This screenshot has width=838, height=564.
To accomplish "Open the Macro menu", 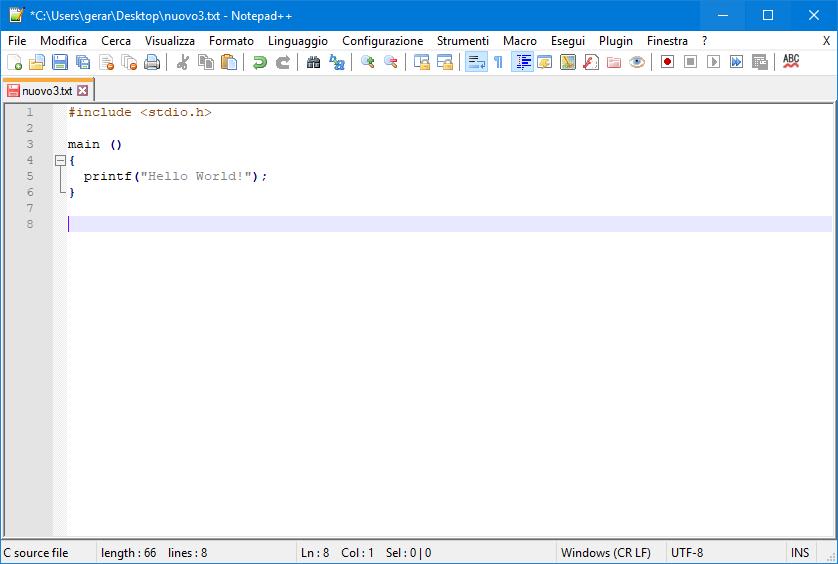I will [x=520, y=41].
